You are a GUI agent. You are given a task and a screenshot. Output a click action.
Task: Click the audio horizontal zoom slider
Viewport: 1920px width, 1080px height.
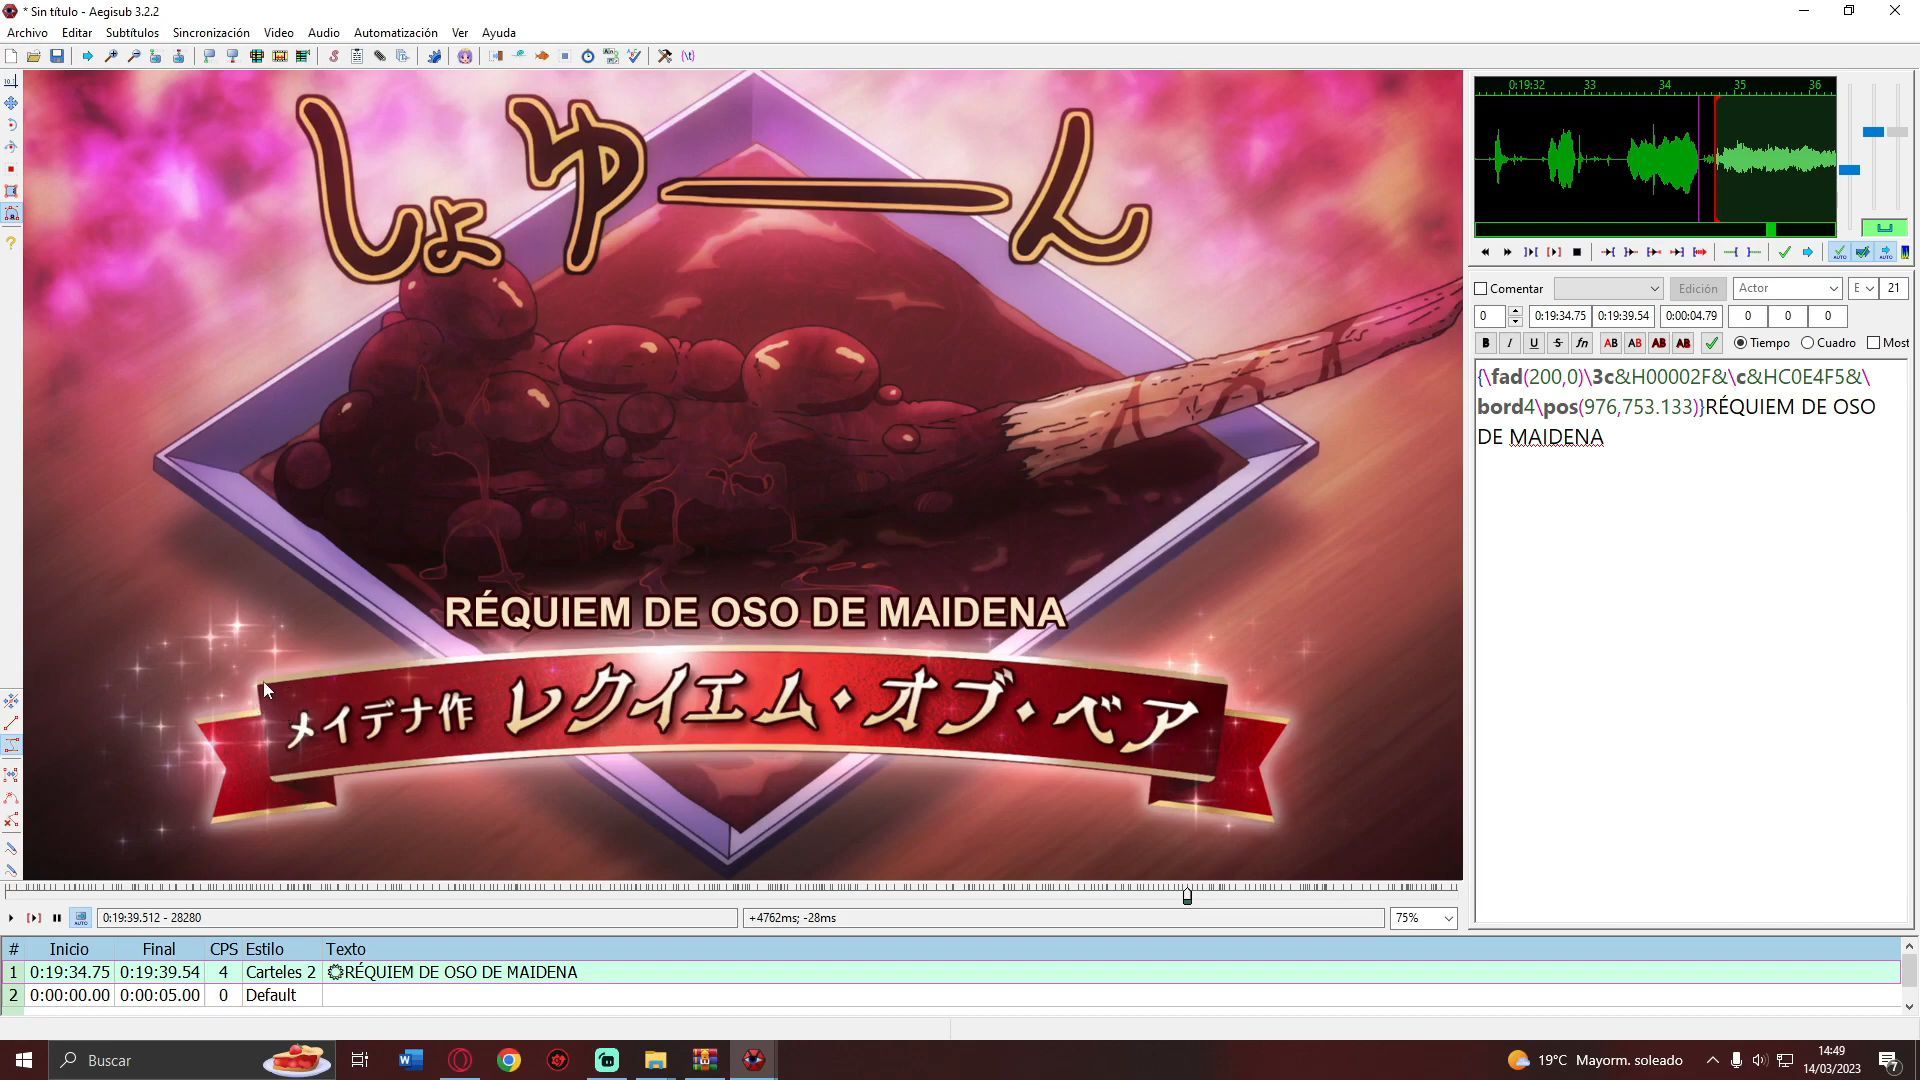point(1850,170)
